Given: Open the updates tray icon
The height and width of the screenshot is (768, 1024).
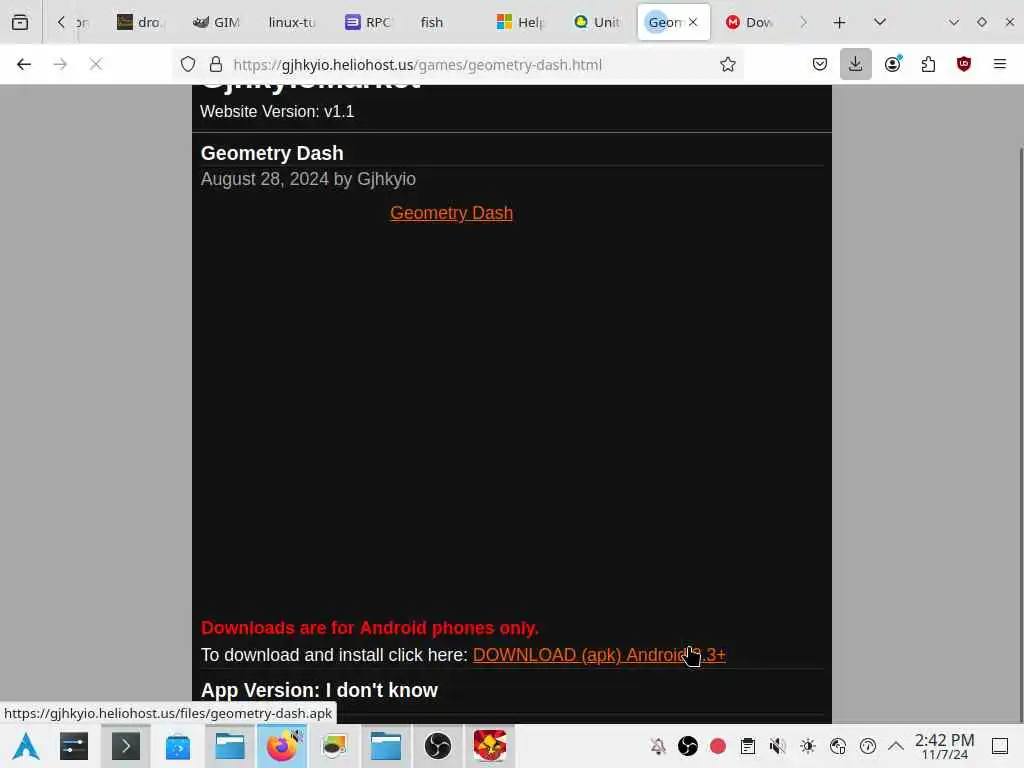Looking at the screenshot, I should 868,746.
